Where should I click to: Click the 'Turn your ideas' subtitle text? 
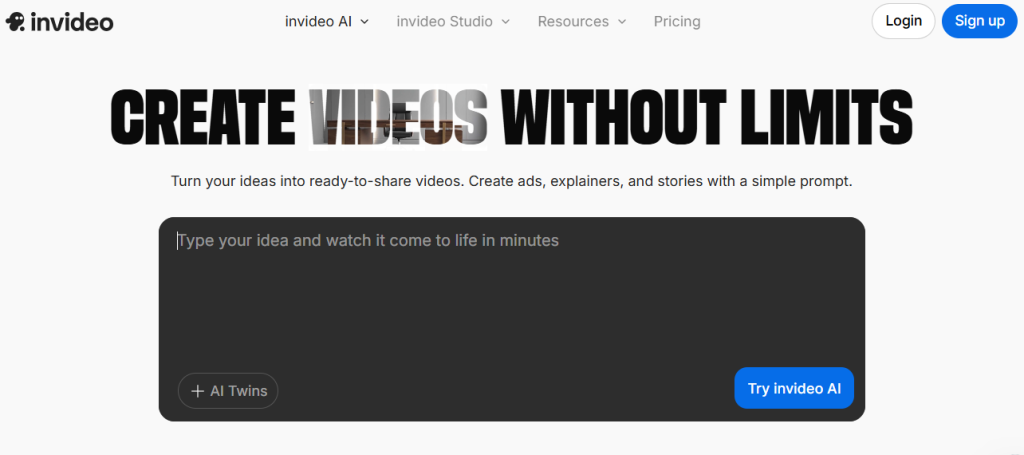pos(511,182)
